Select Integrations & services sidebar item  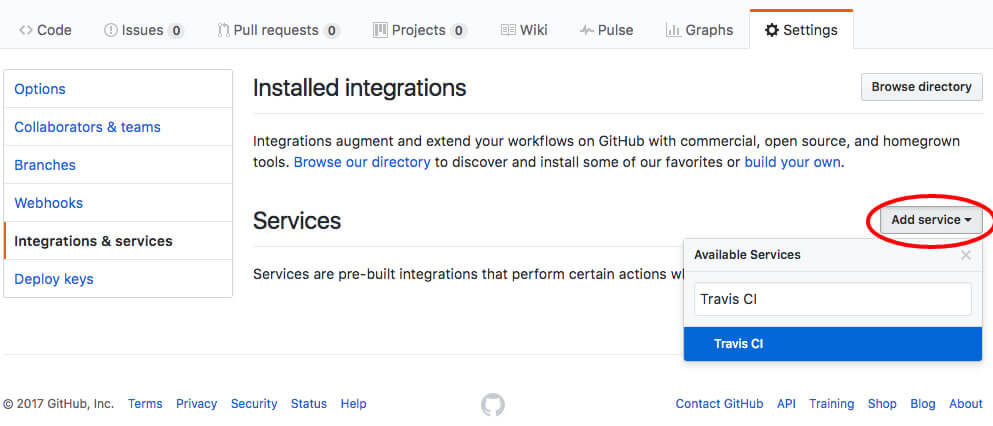(118, 241)
